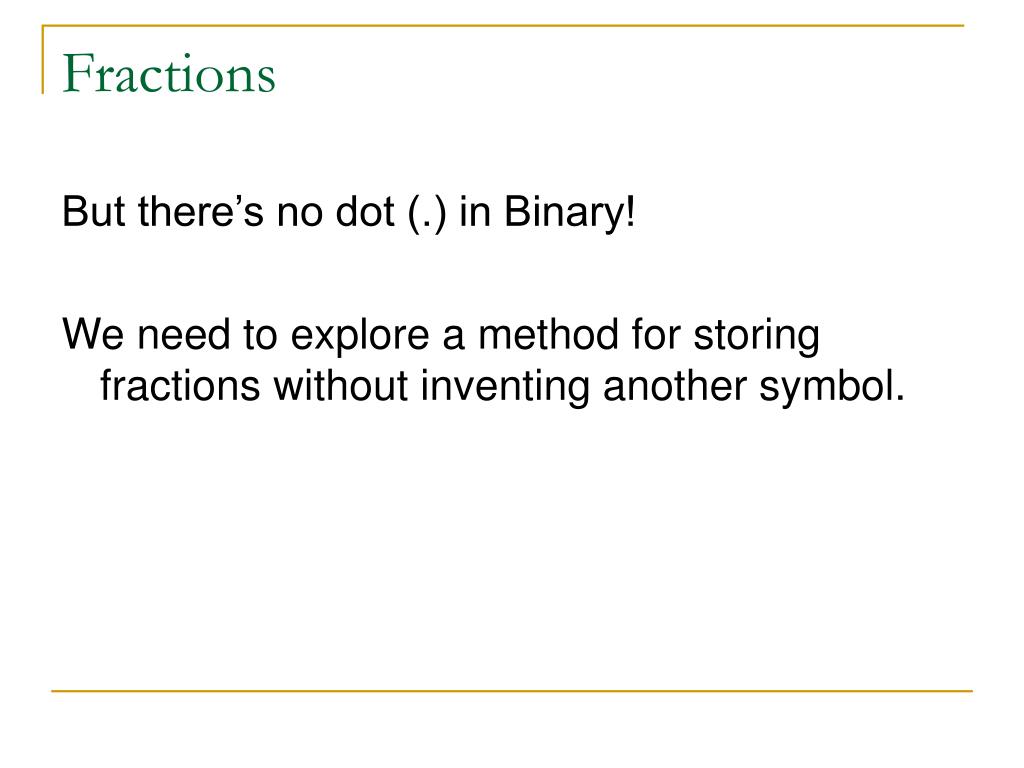Click the word We starting second paragraph
This screenshot has width=1024, height=768.
coord(93,334)
